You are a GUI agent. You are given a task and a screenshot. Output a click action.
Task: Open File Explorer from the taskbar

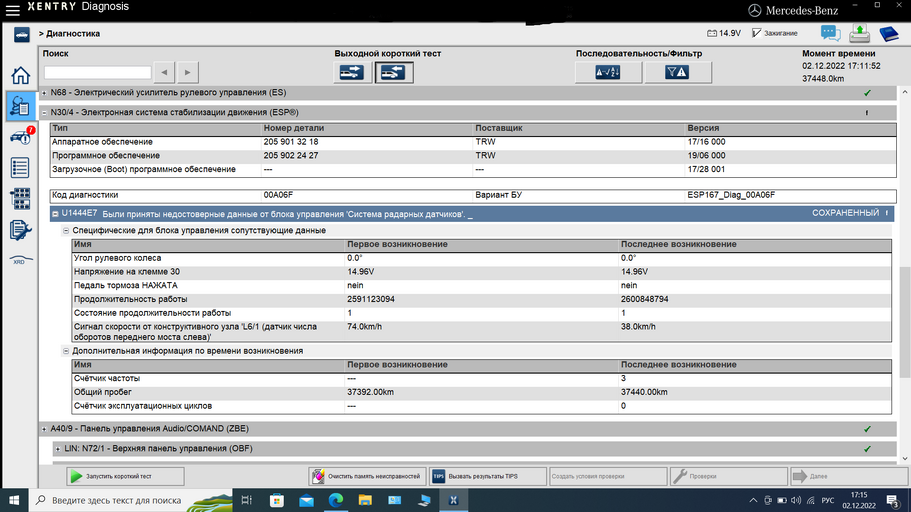click(x=365, y=500)
